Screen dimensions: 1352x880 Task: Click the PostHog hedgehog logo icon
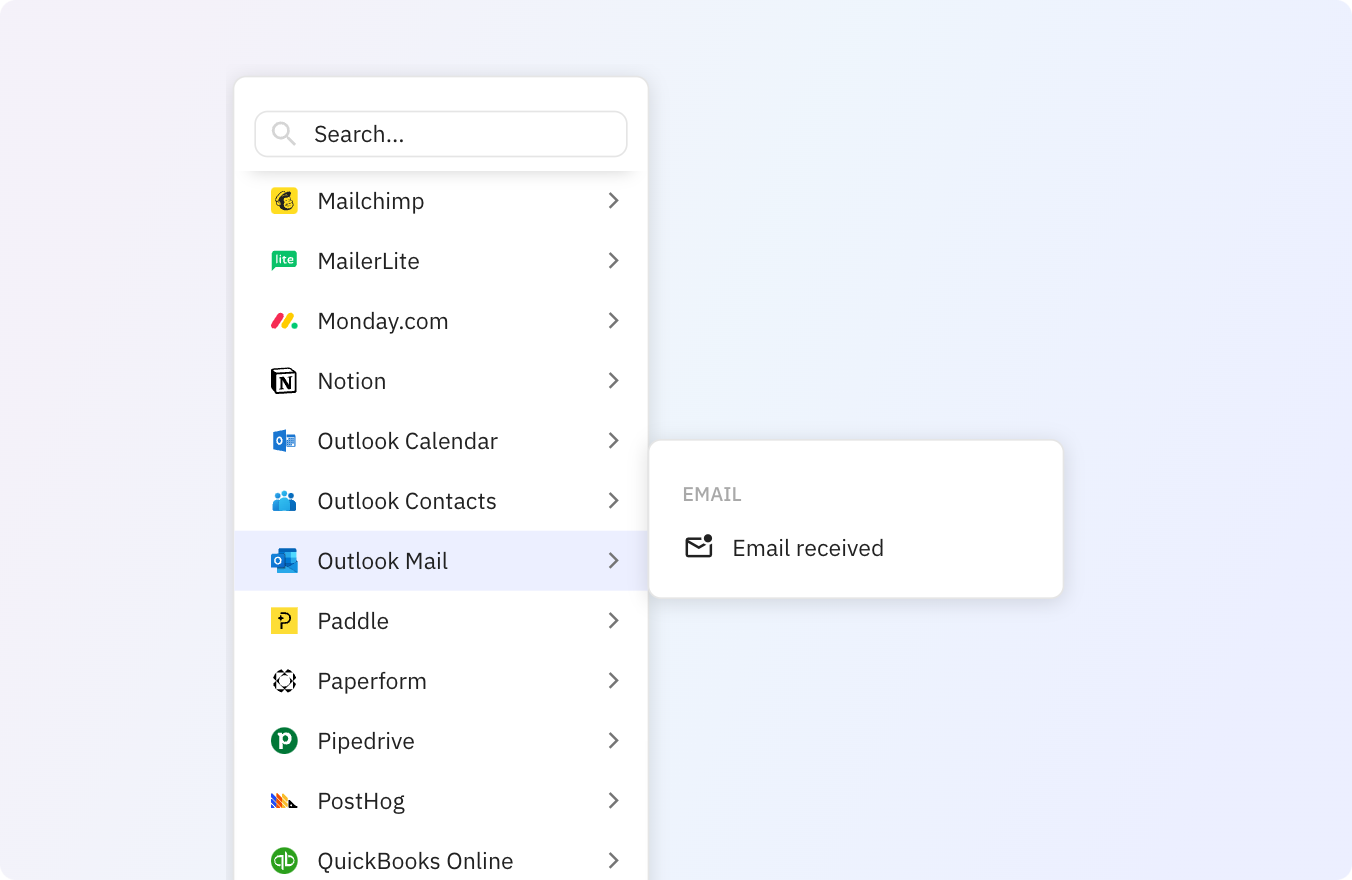pyautogui.click(x=284, y=801)
